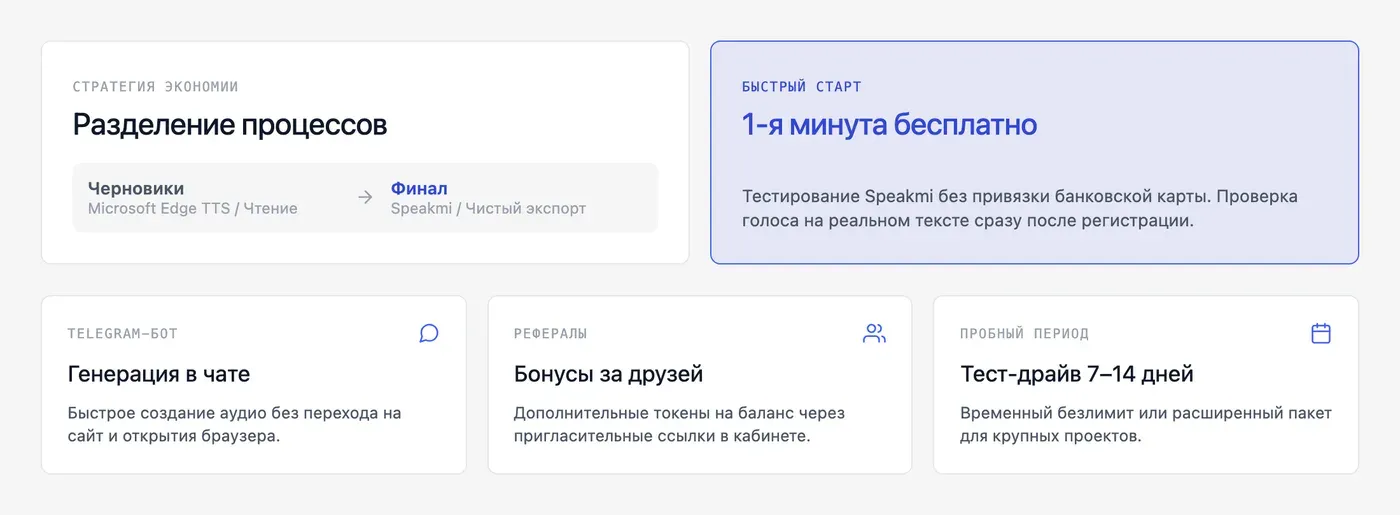Click the 'Разделение процессов' heading
This screenshot has width=1400, height=515.
coord(230,125)
